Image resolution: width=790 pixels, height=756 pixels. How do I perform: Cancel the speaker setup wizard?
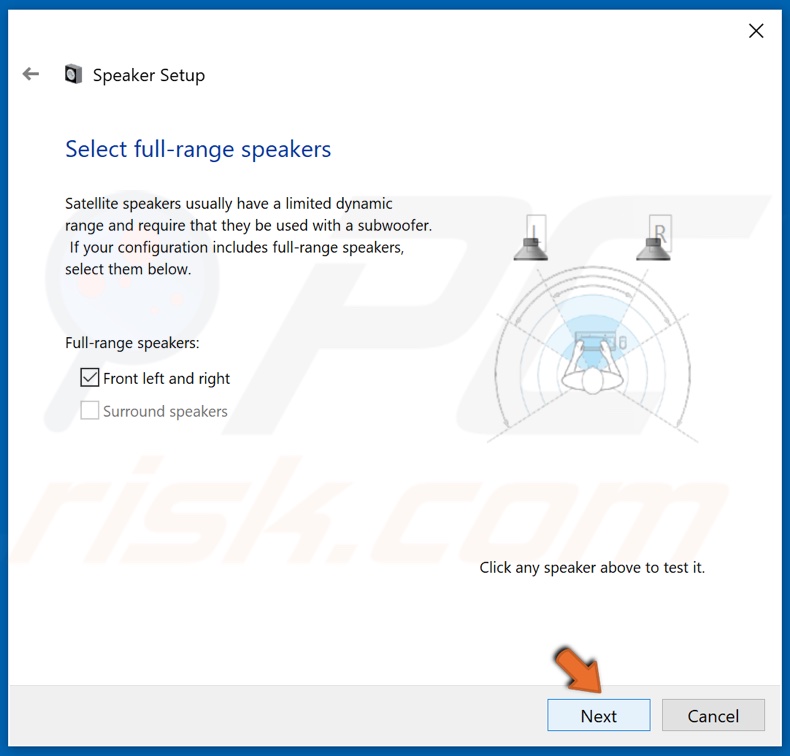[x=713, y=715]
